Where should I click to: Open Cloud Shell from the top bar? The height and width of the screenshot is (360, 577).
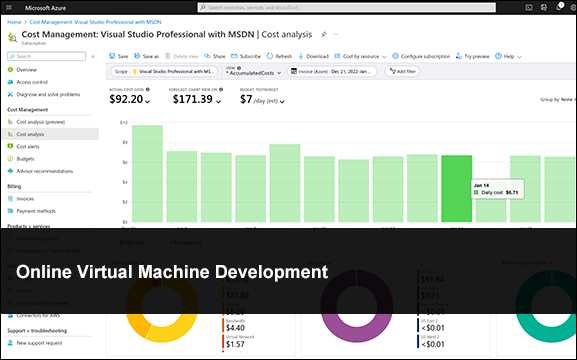click(x=529, y=7)
